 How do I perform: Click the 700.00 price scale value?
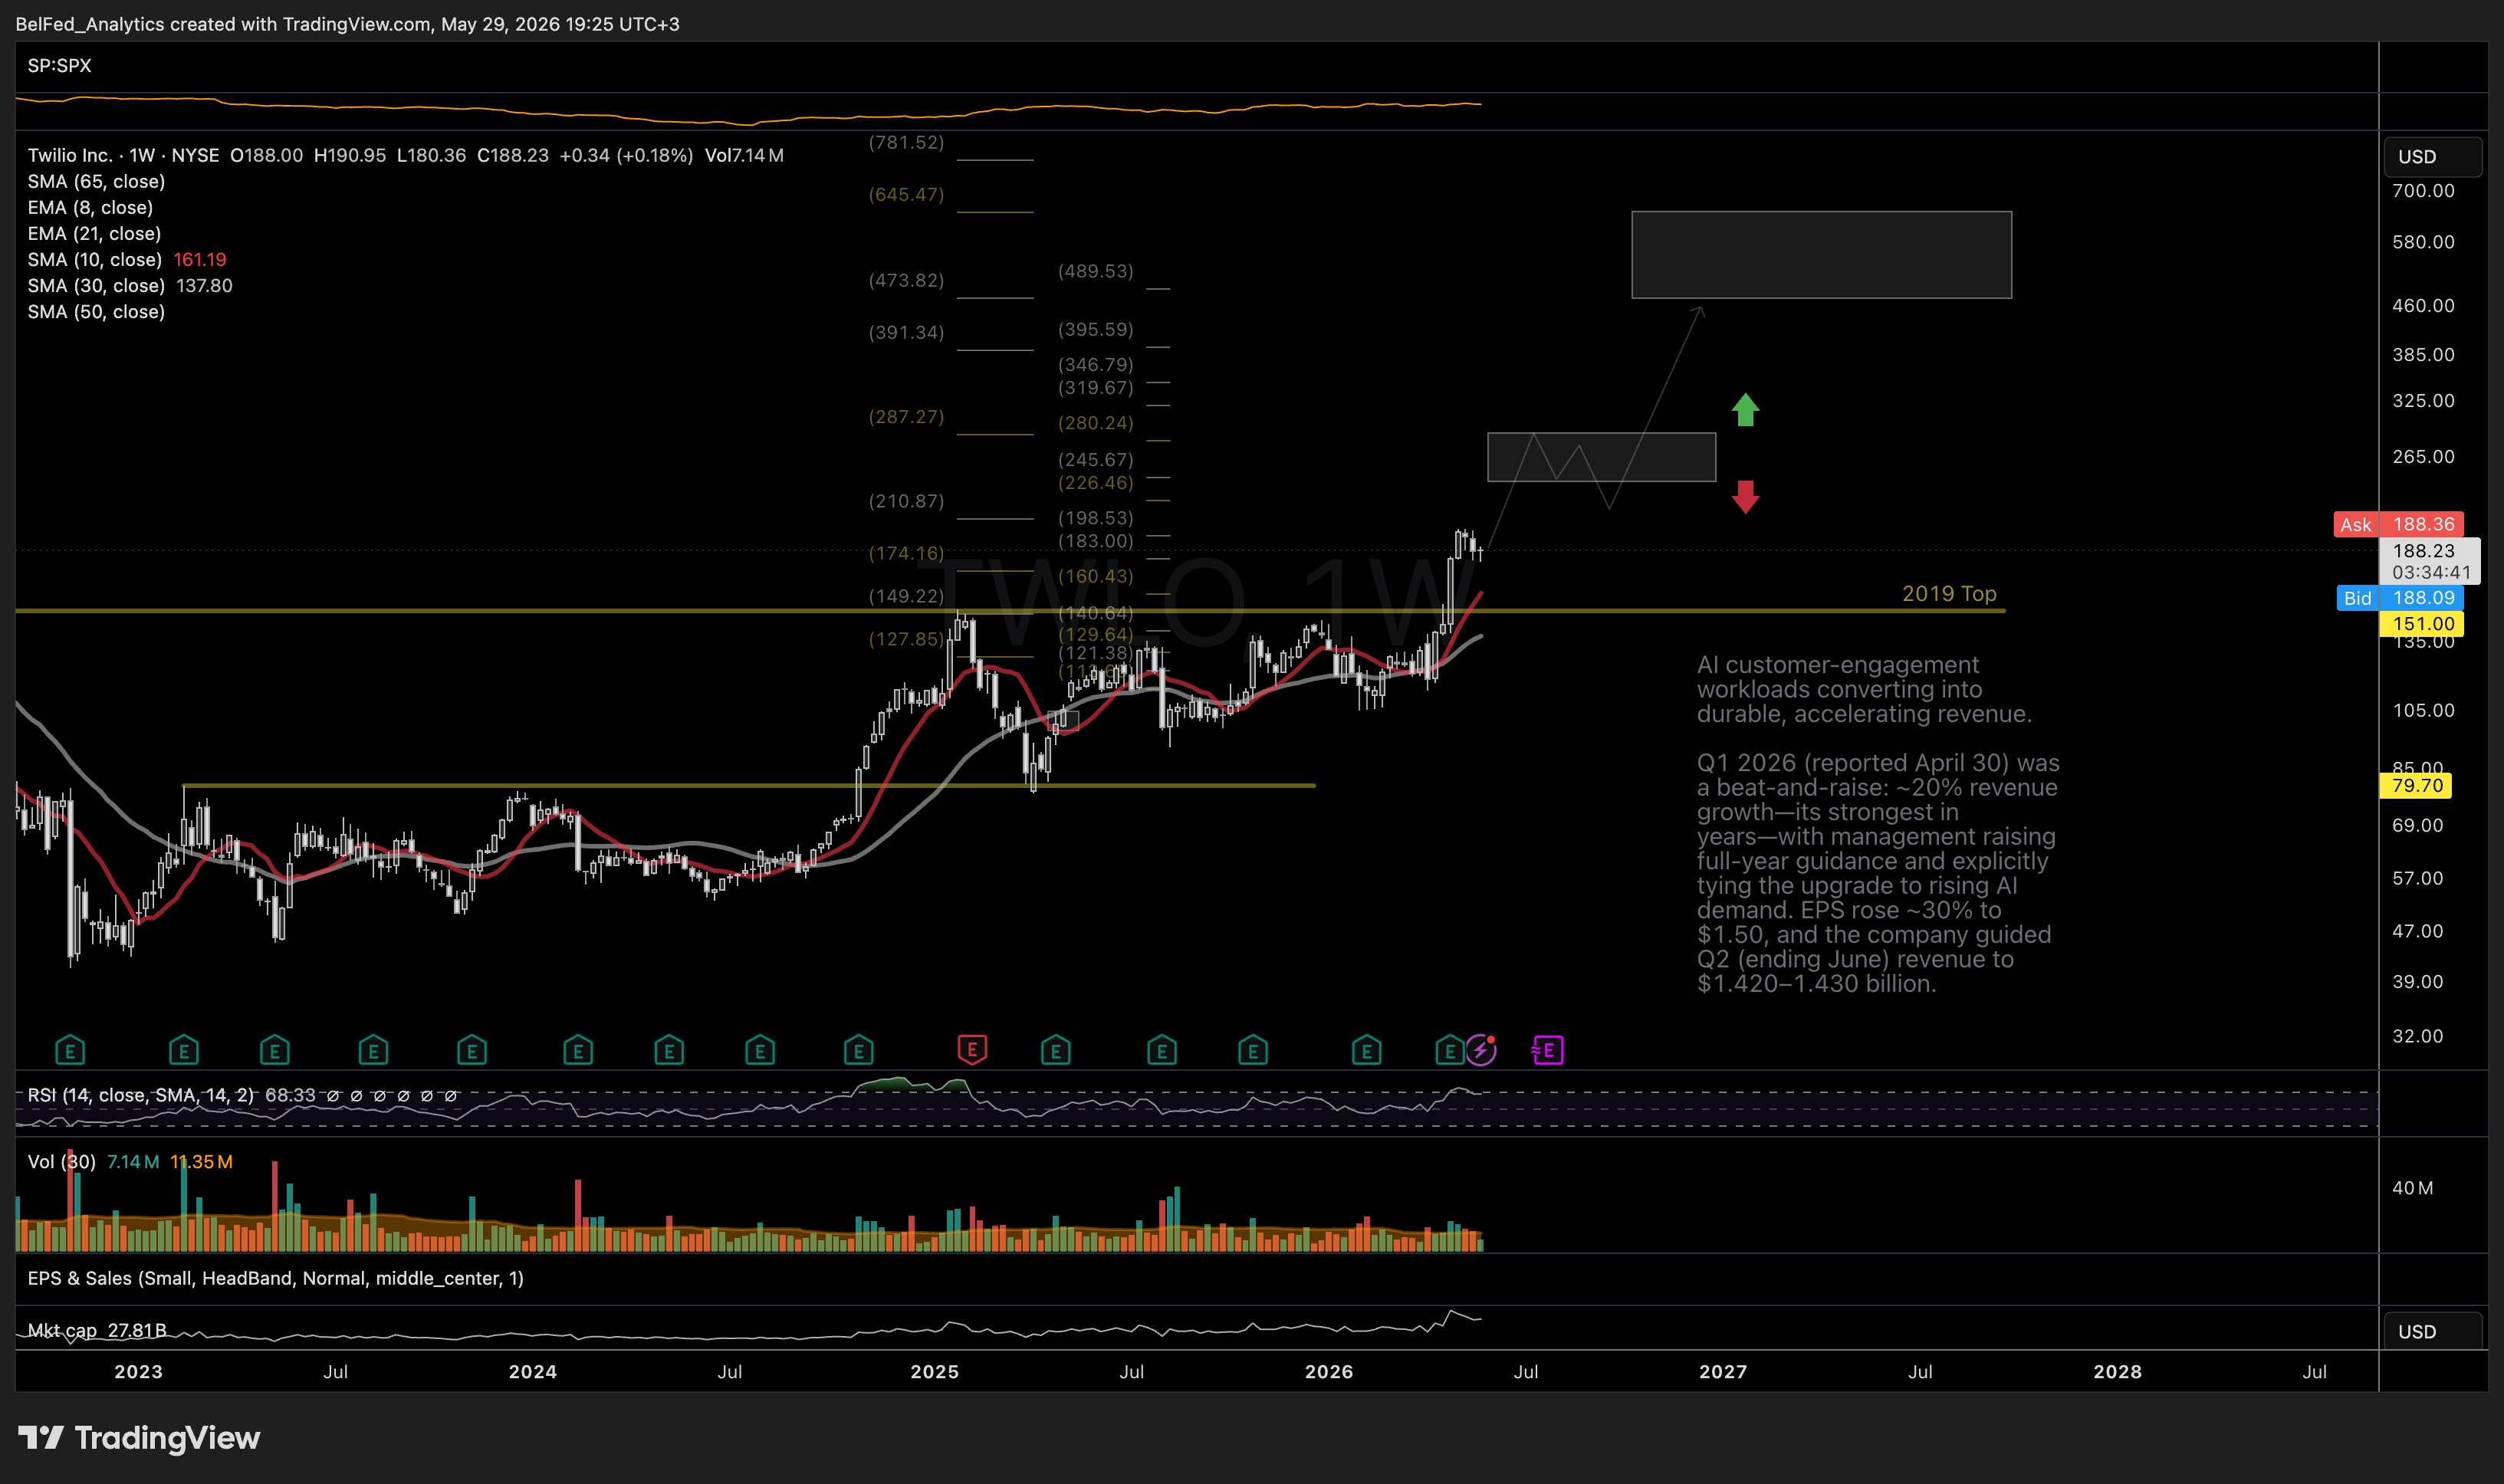pos(2423,190)
